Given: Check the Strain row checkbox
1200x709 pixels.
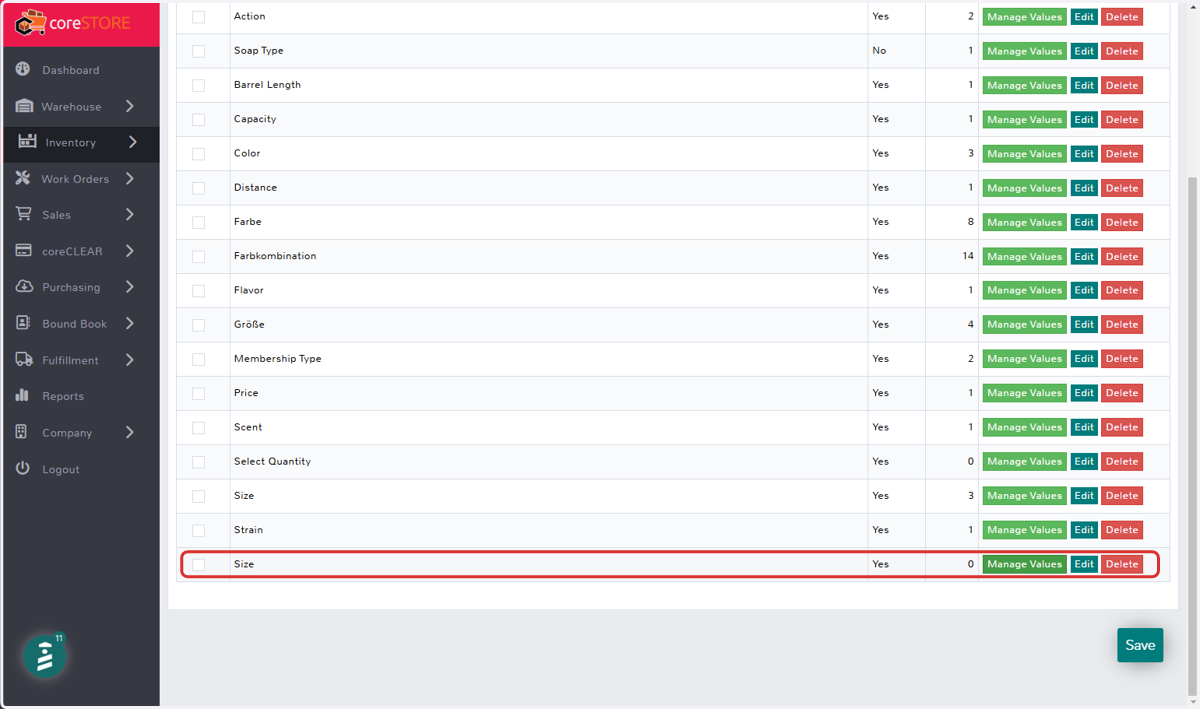Looking at the screenshot, I should (198, 530).
